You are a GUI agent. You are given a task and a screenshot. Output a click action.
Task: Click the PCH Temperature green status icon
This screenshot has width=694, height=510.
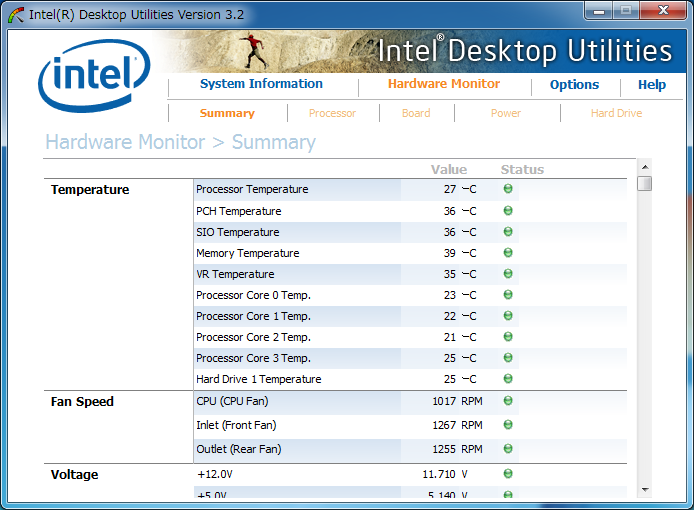(508, 210)
